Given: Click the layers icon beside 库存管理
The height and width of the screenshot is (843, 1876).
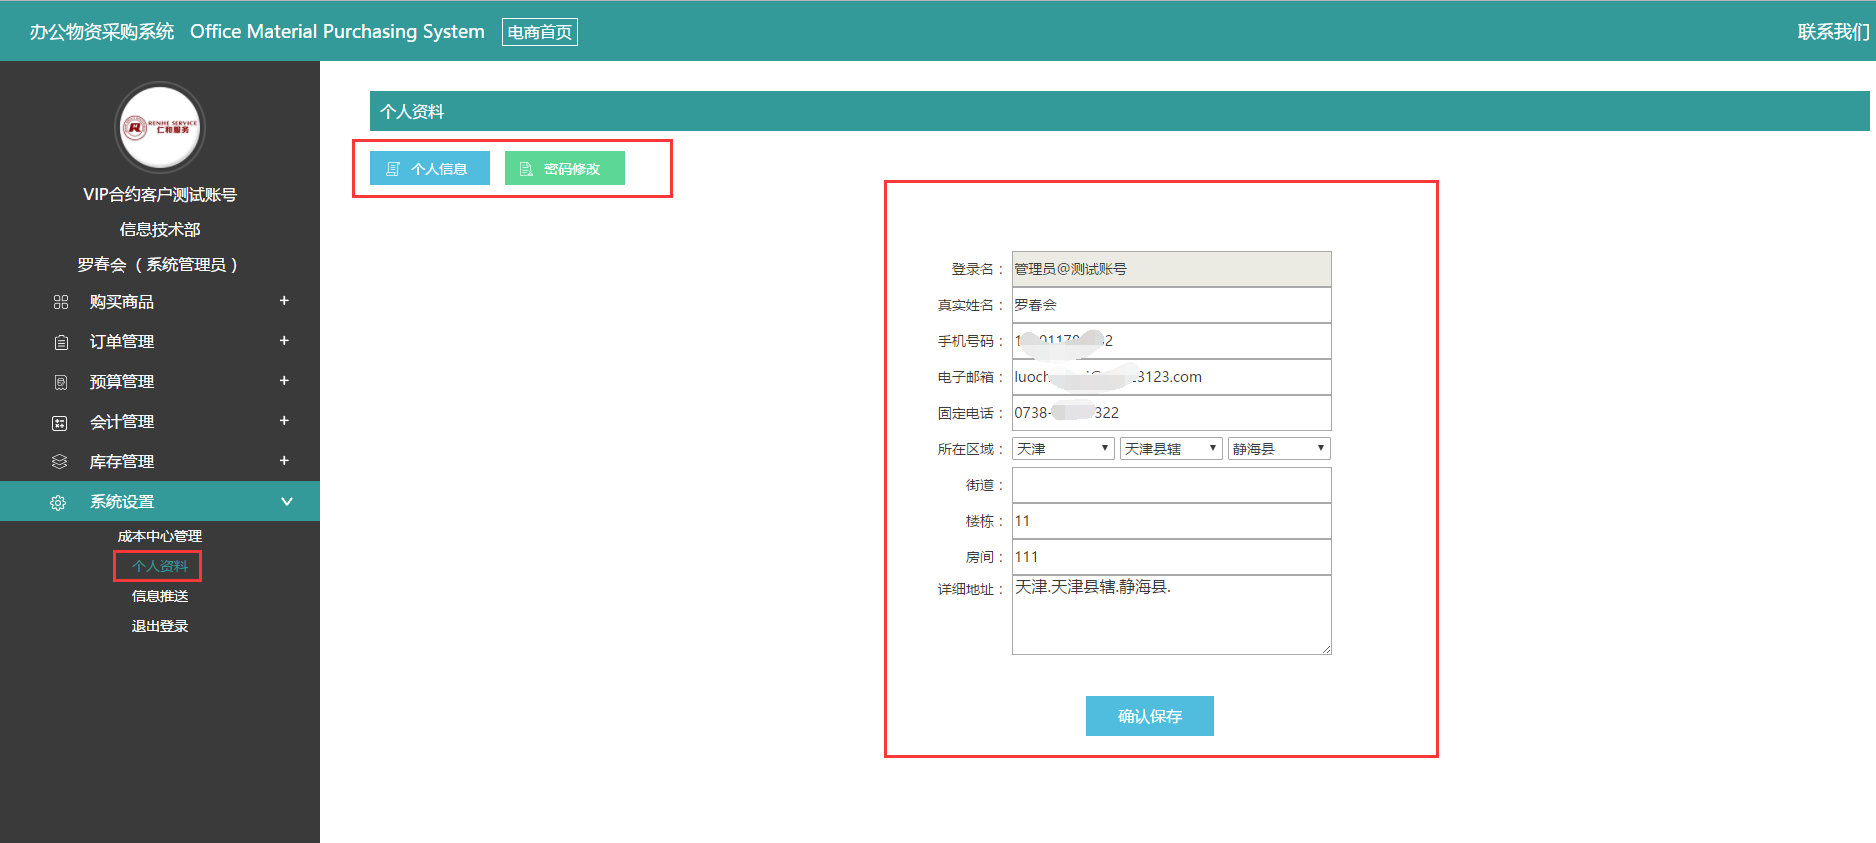Looking at the screenshot, I should [60, 462].
